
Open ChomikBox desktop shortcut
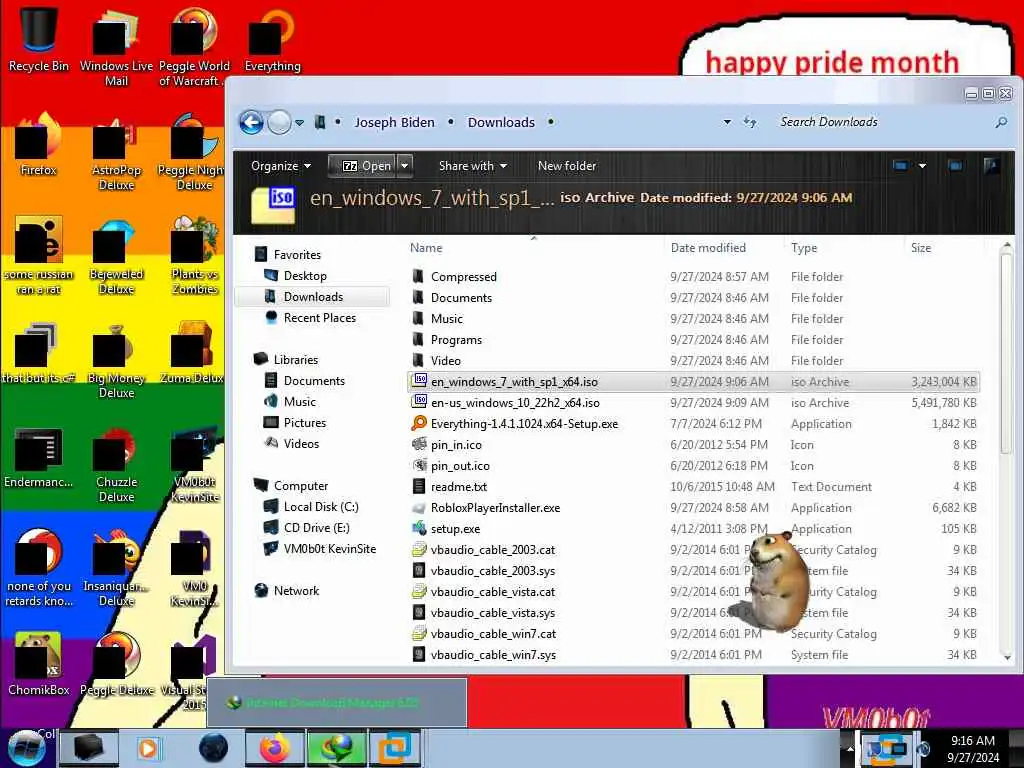(x=39, y=663)
